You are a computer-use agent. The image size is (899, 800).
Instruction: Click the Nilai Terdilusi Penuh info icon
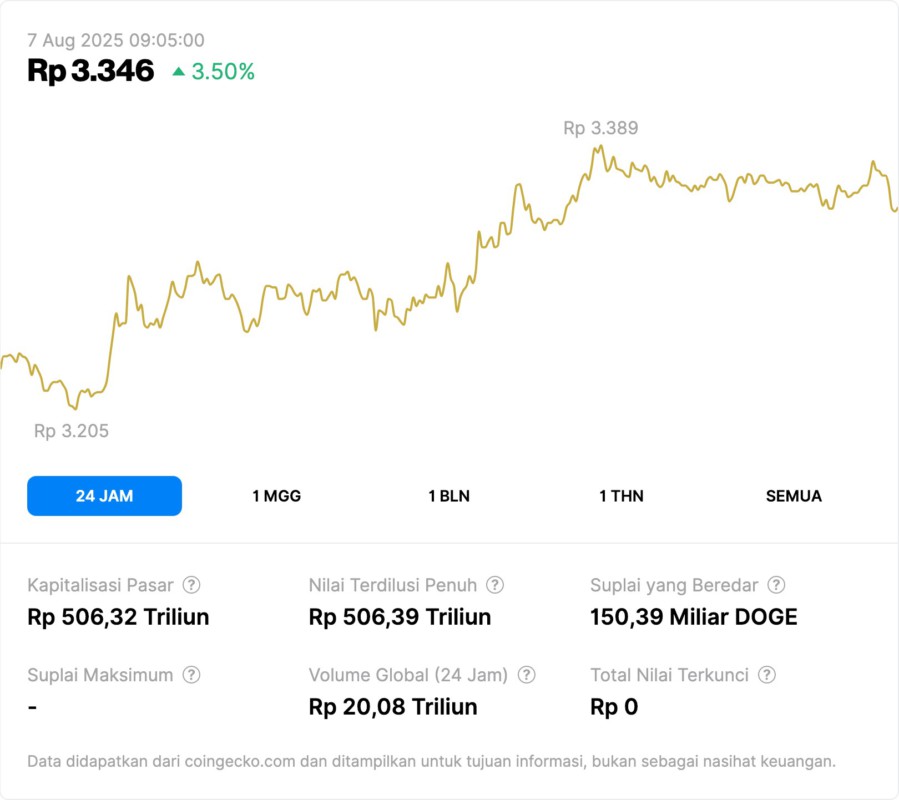click(x=495, y=585)
